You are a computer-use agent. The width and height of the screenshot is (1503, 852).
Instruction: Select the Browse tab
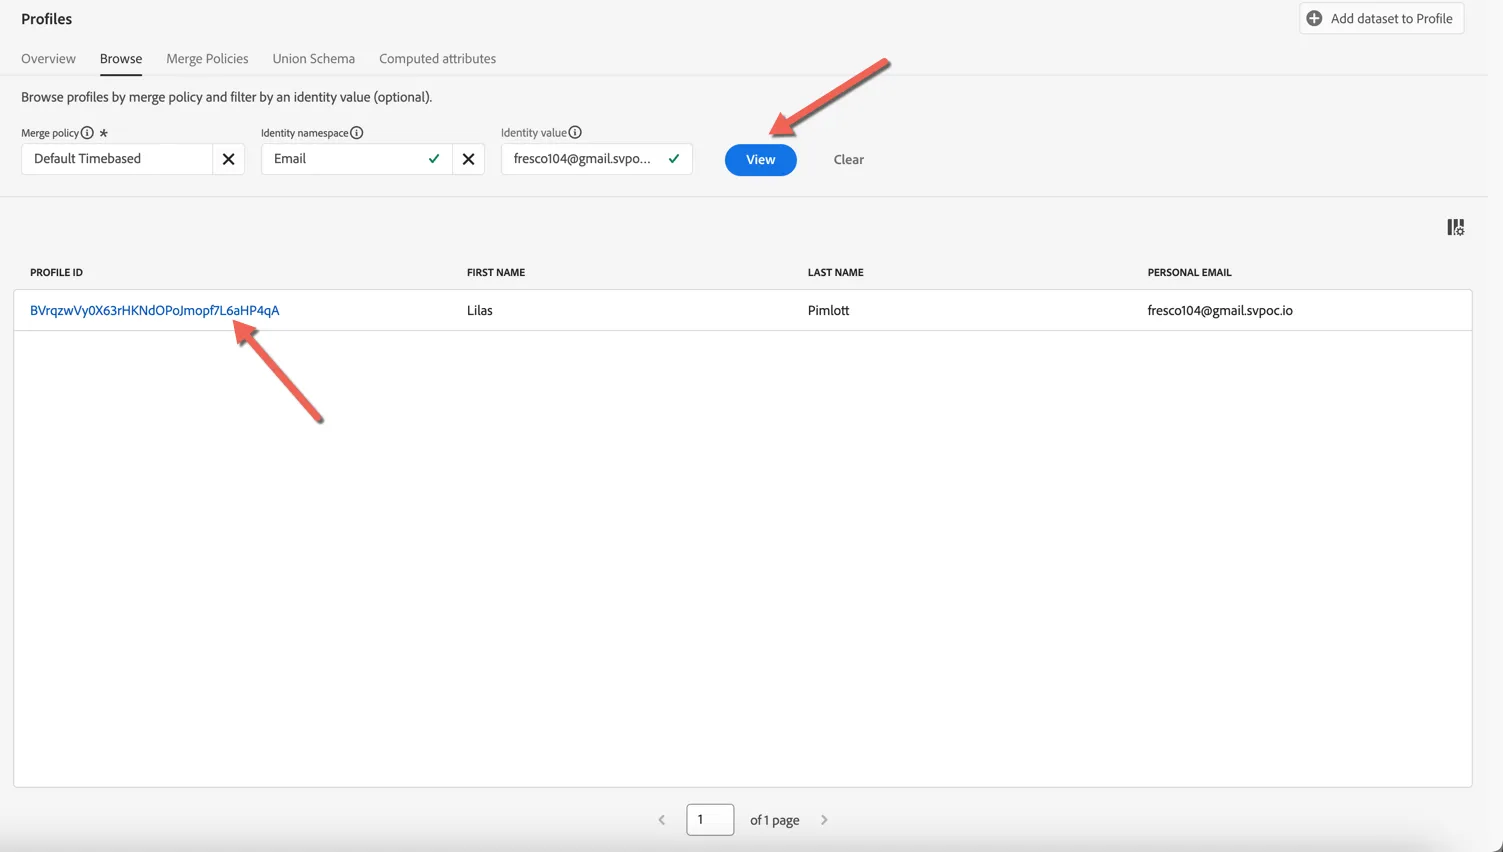click(x=121, y=59)
